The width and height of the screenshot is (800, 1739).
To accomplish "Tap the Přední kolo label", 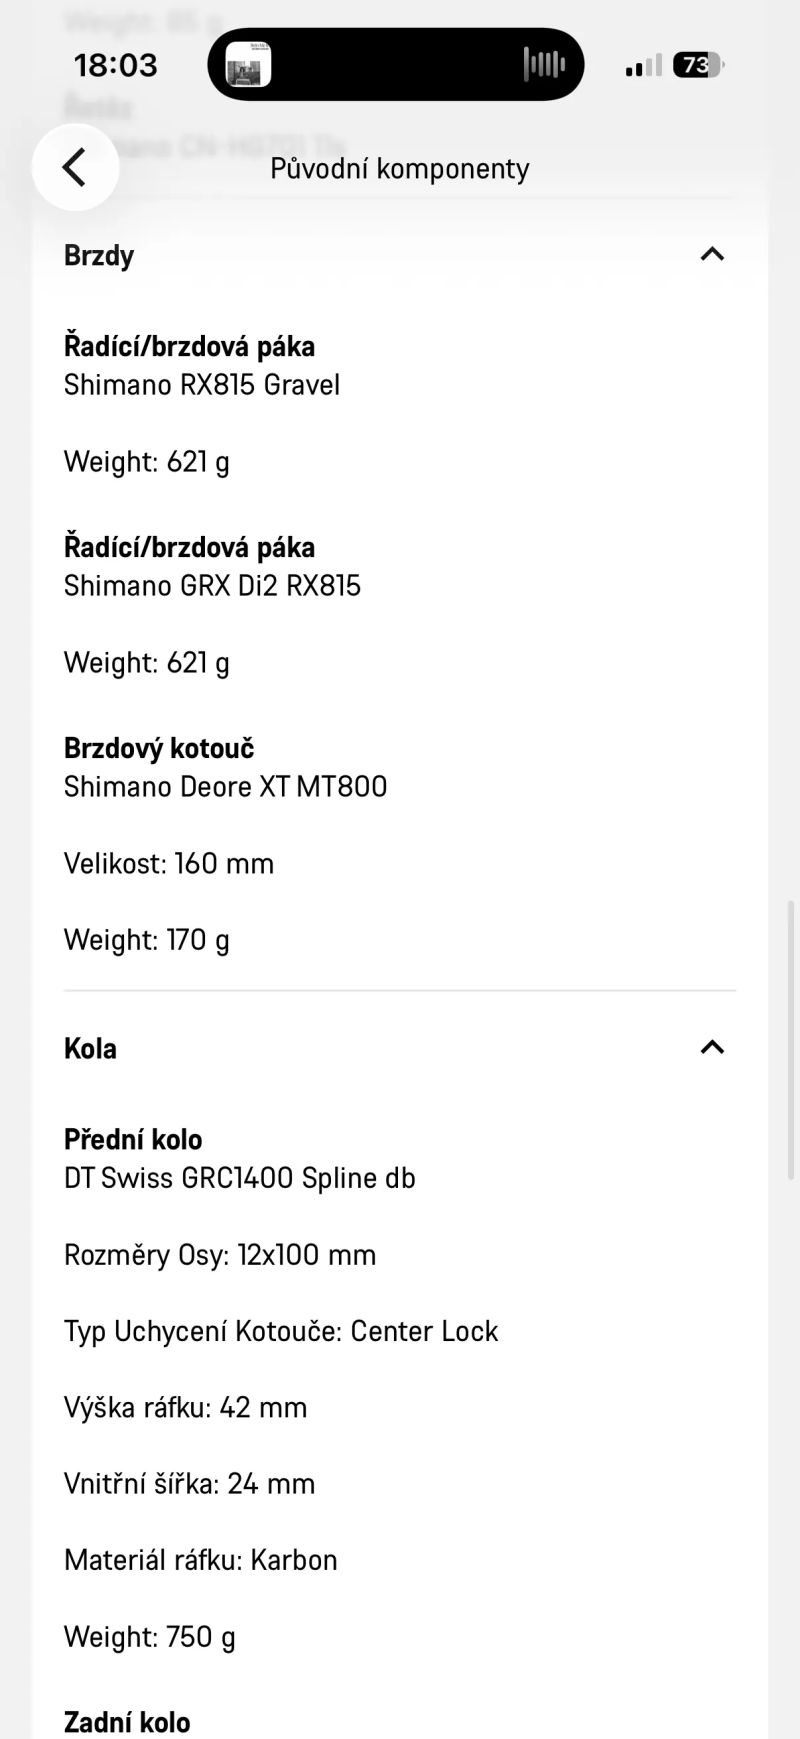I will pyautogui.click(x=133, y=1139).
